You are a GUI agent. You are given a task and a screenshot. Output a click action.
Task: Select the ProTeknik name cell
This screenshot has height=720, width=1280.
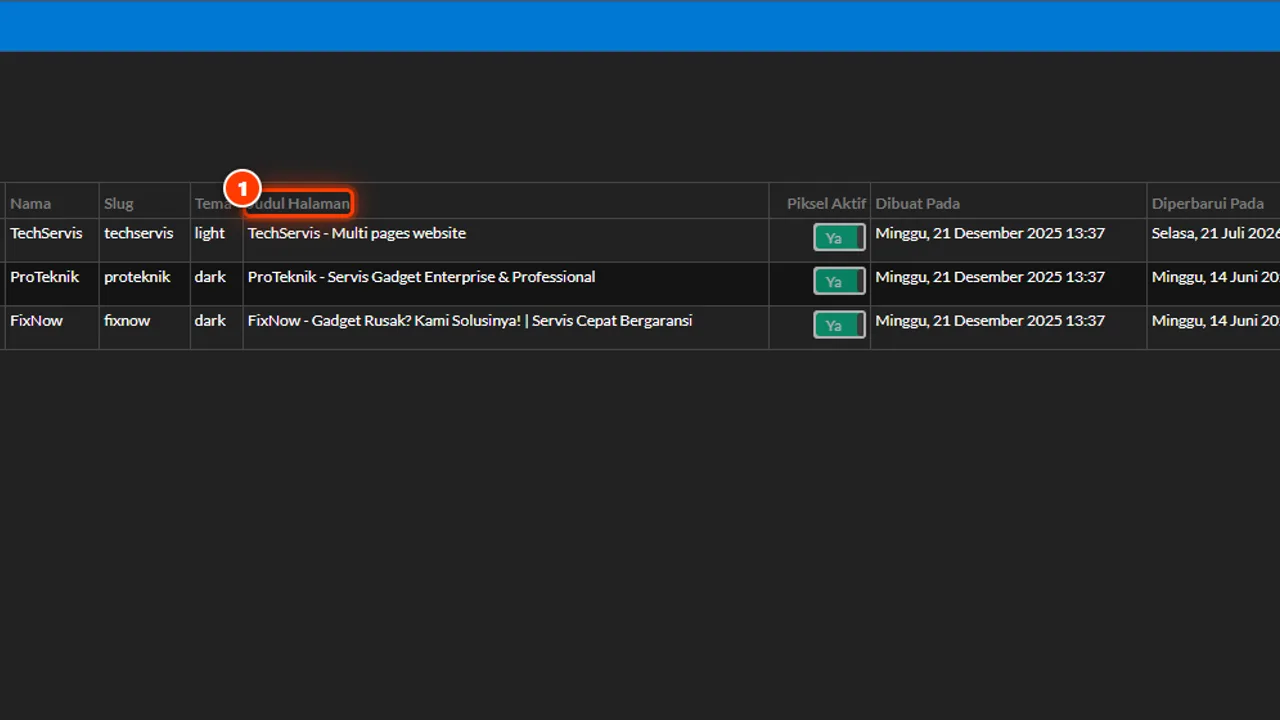[45, 277]
